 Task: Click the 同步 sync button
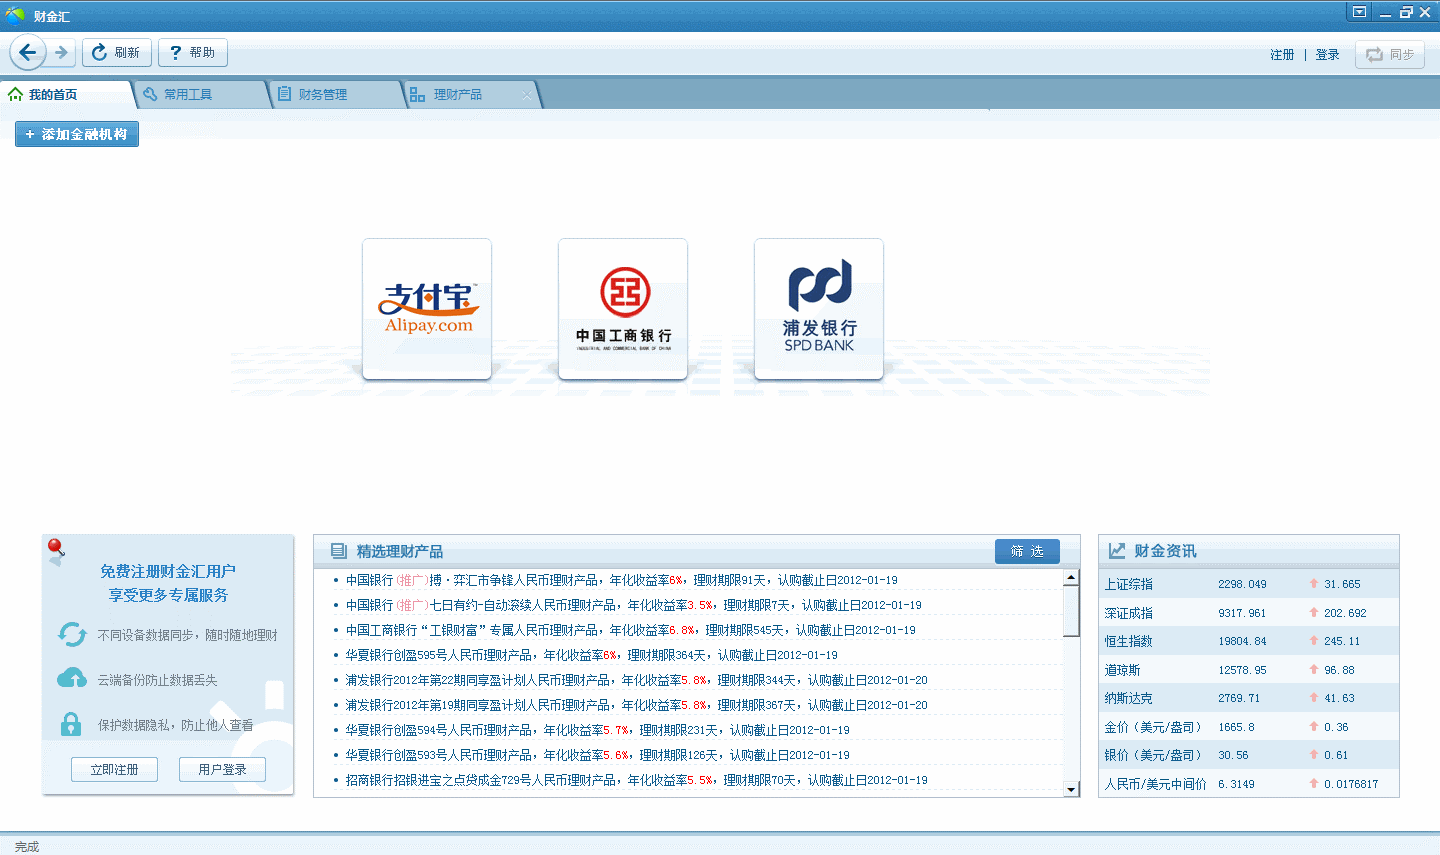pyautogui.click(x=1390, y=54)
